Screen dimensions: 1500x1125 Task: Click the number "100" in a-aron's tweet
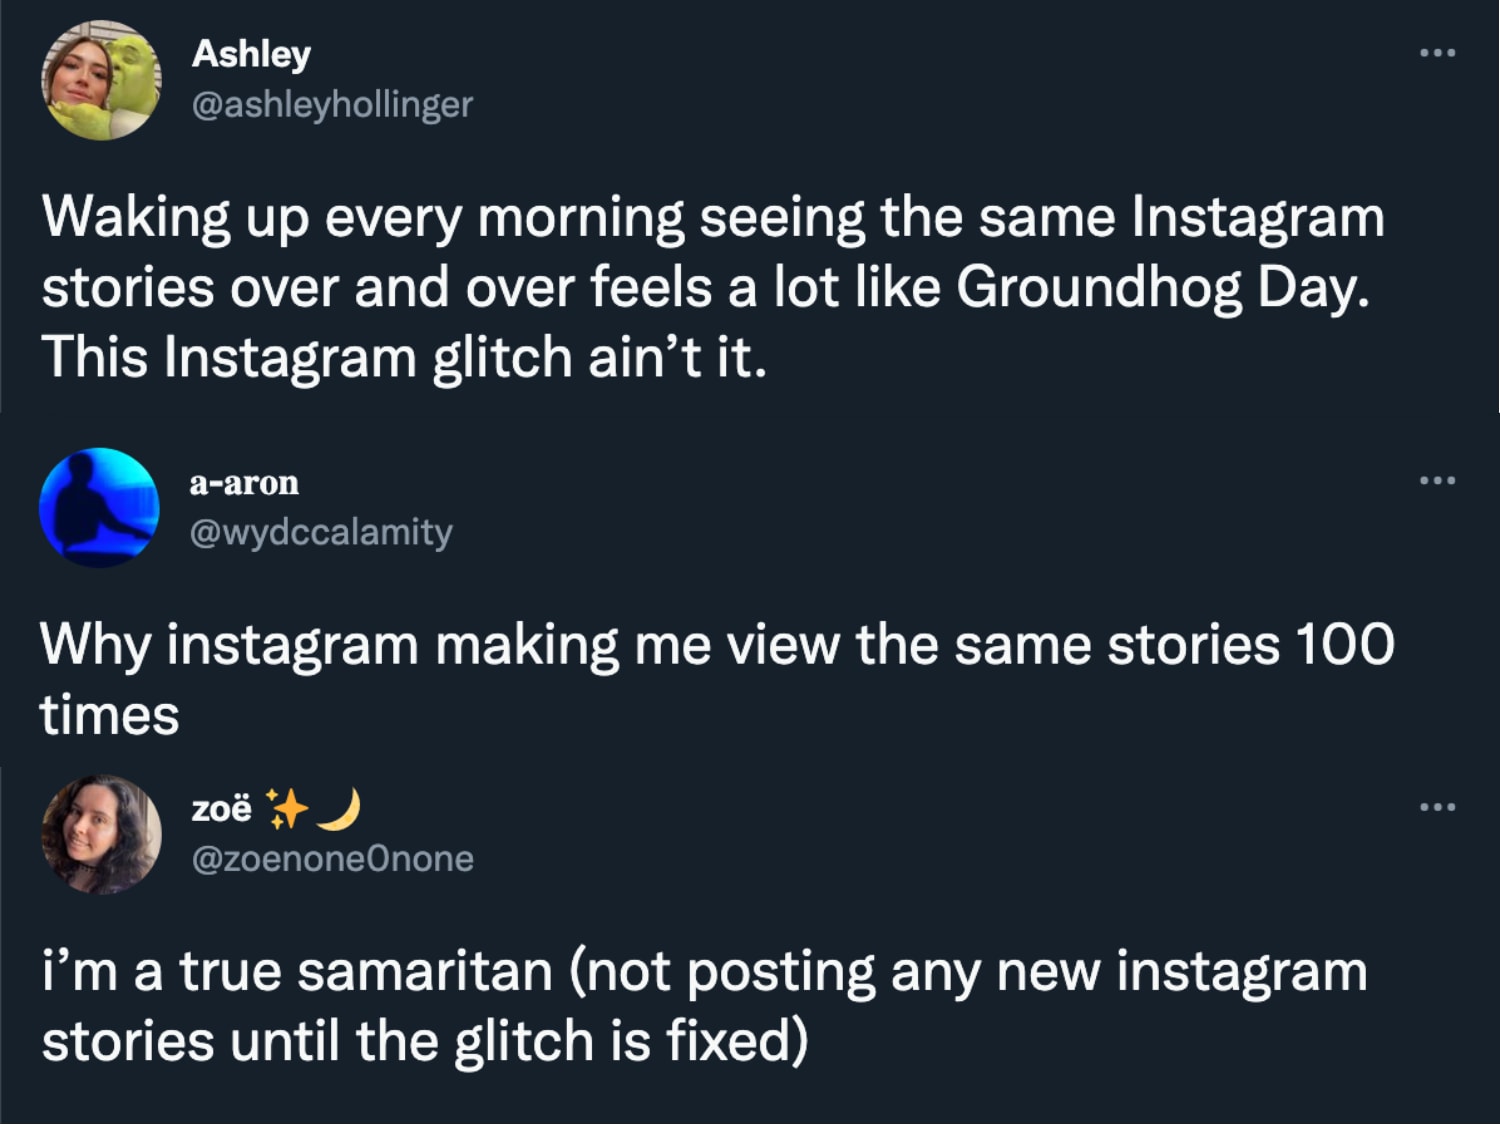click(1344, 645)
